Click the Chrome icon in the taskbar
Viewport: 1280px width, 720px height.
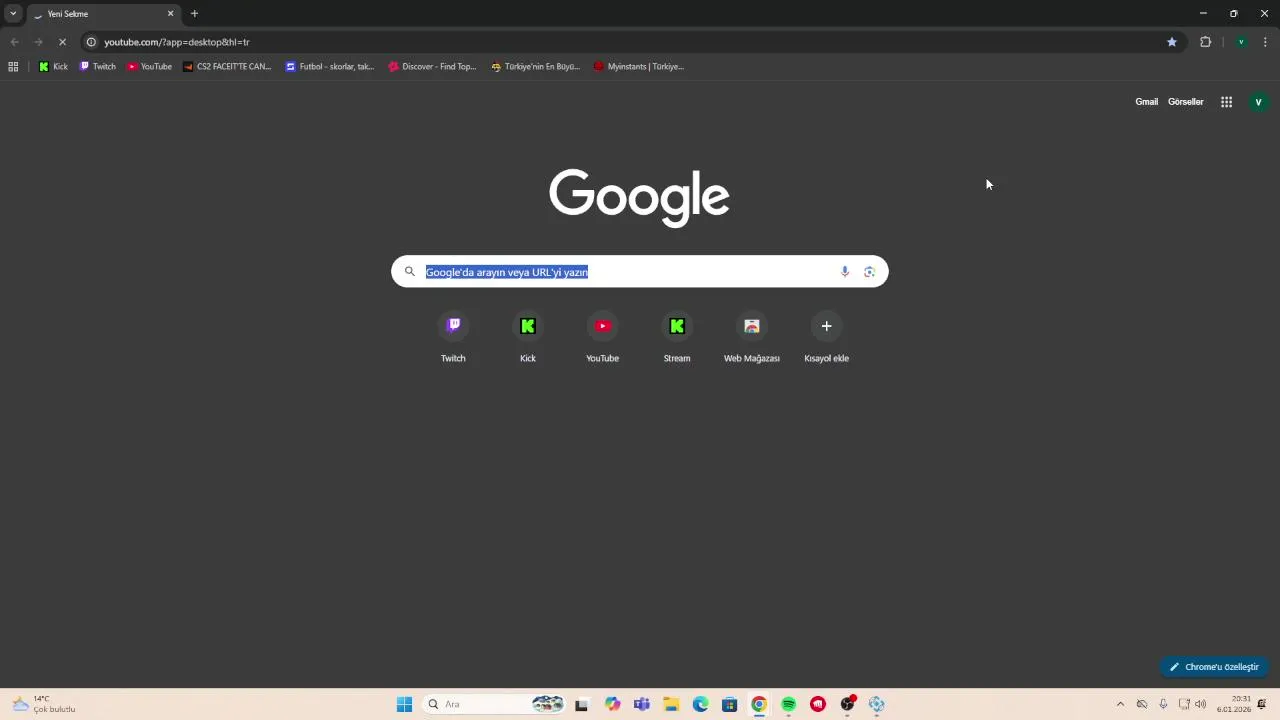[759, 704]
